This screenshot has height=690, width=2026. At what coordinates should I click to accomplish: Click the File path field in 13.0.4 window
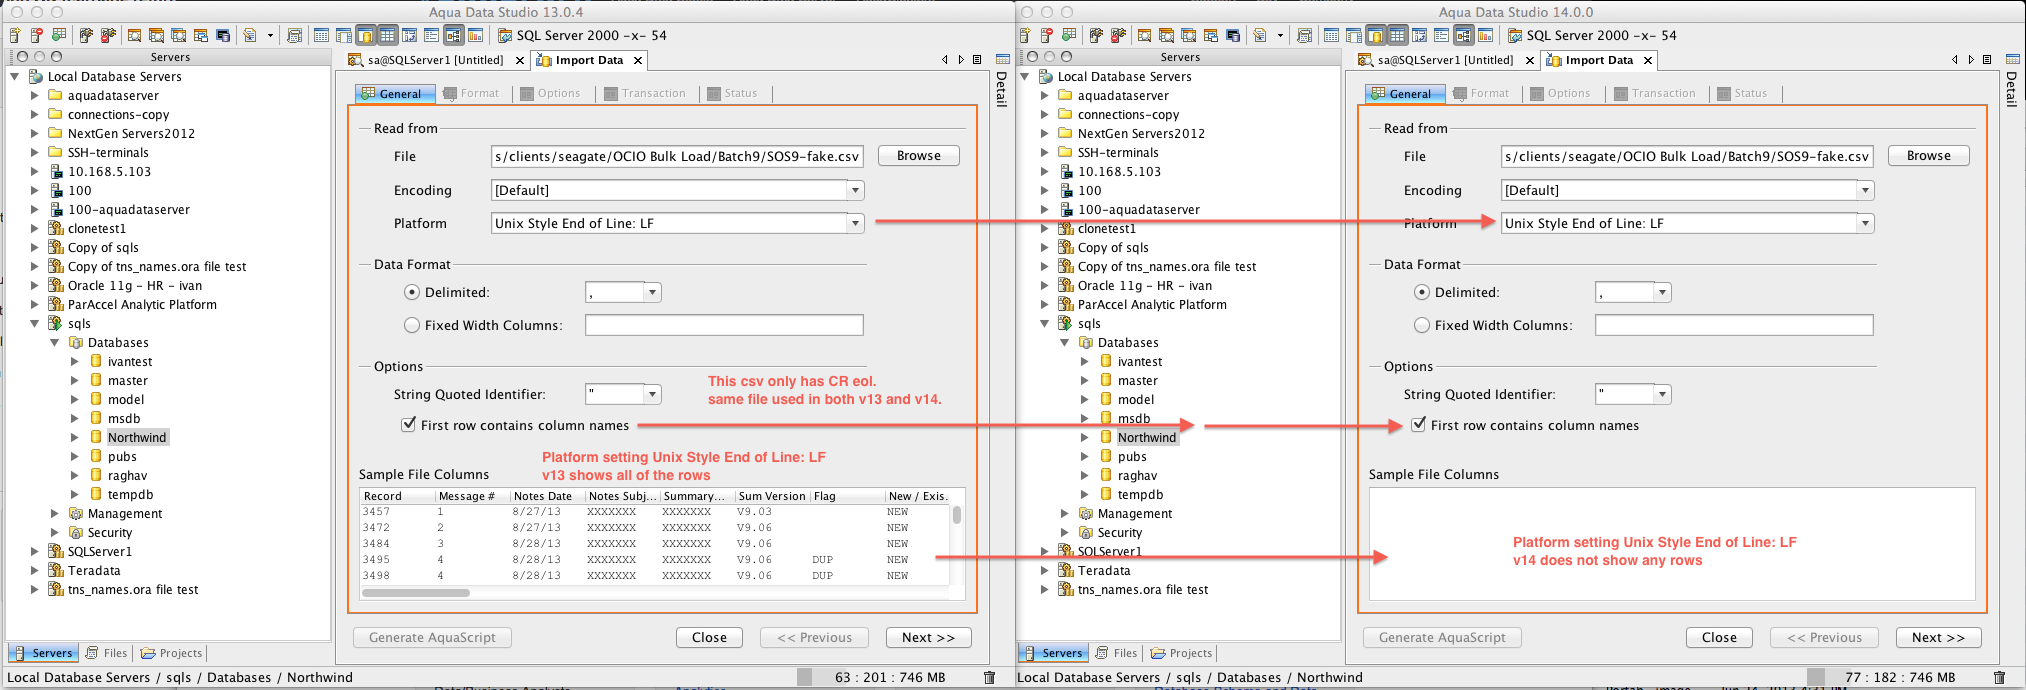677,156
